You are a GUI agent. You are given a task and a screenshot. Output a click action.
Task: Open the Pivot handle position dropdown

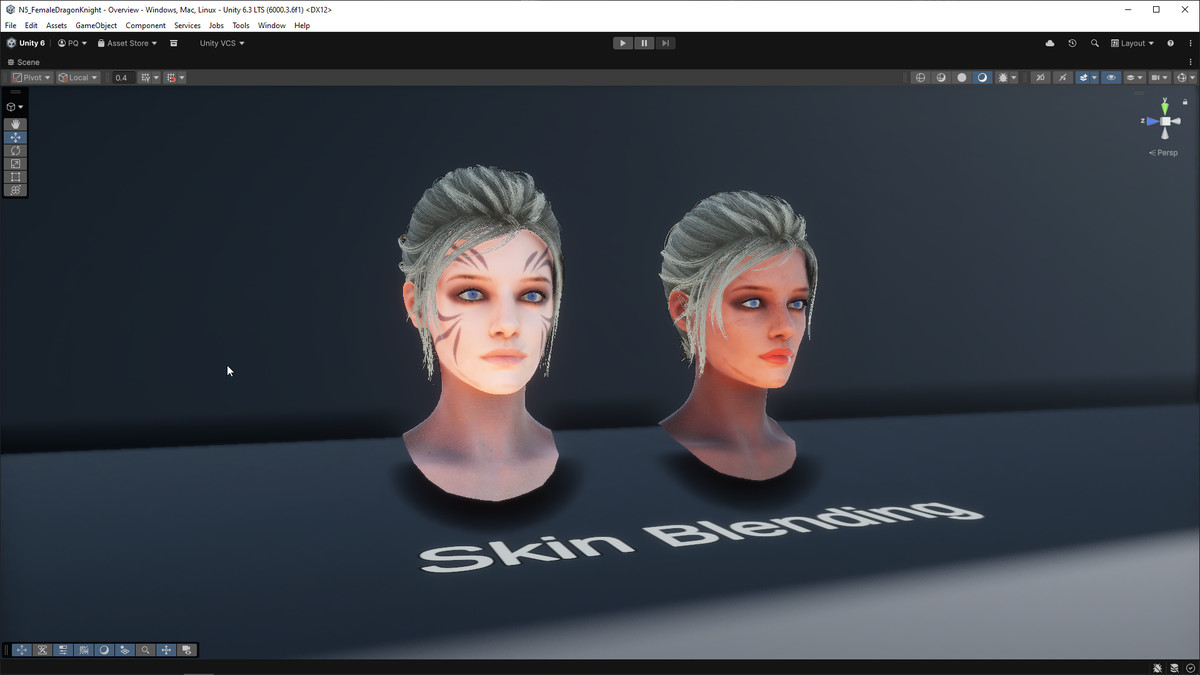(x=31, y=78)
